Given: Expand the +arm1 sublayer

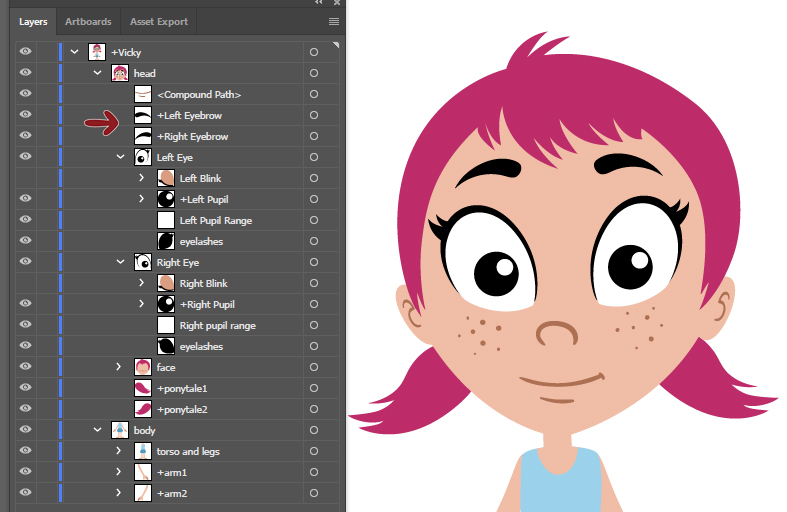Looking at the screenshot, I should coord(120,473).
